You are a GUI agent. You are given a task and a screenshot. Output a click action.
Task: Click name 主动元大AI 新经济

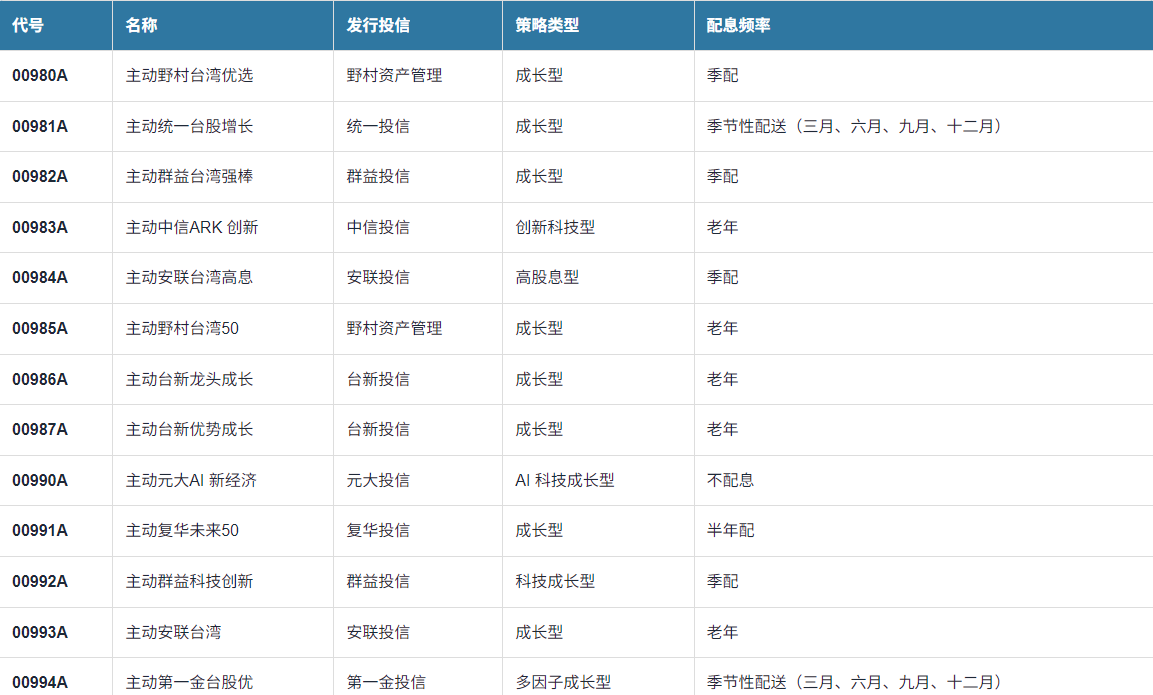pos(191,480)
